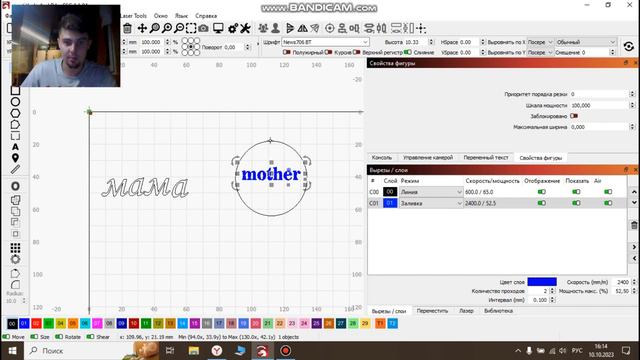Open the Выровнять по X alignment dropdown
Viewport: 640px width, 360px height.
540,42
